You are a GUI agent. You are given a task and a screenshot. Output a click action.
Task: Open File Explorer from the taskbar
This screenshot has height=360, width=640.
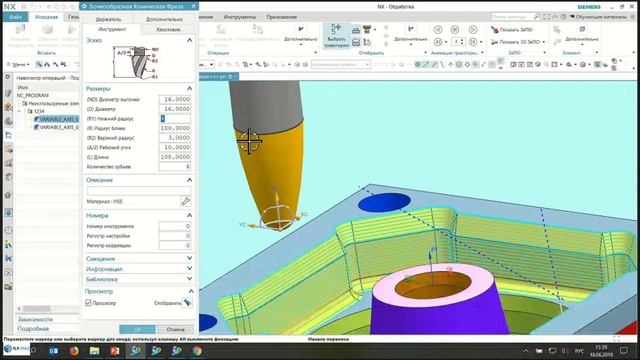(94, 351)
